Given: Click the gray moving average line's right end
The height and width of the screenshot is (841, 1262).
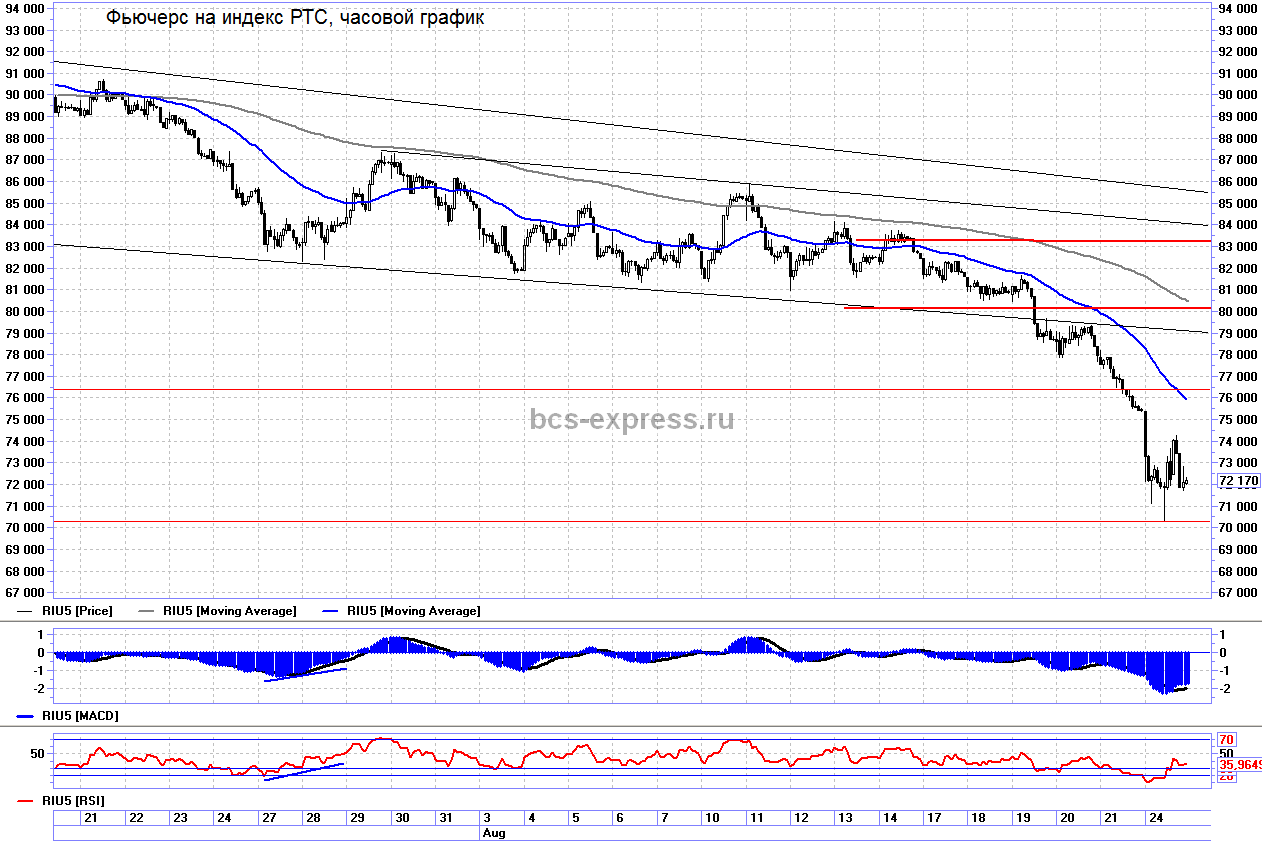Looking at the screenshot, I should click(x=1185, y=300).
